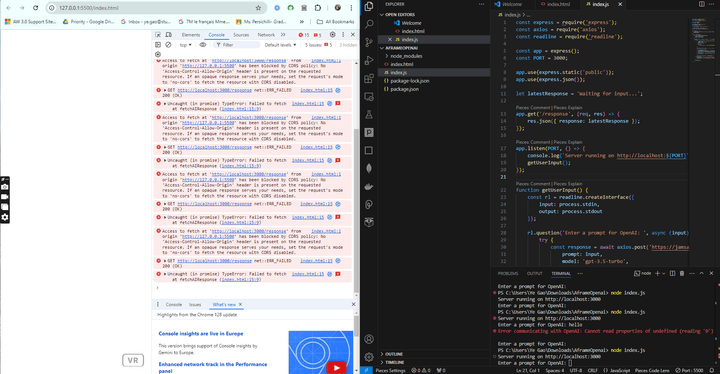Close the What's new drawer tab
Image resolution: width=720 pixels, height=374 pixels.
click(240, 305)
